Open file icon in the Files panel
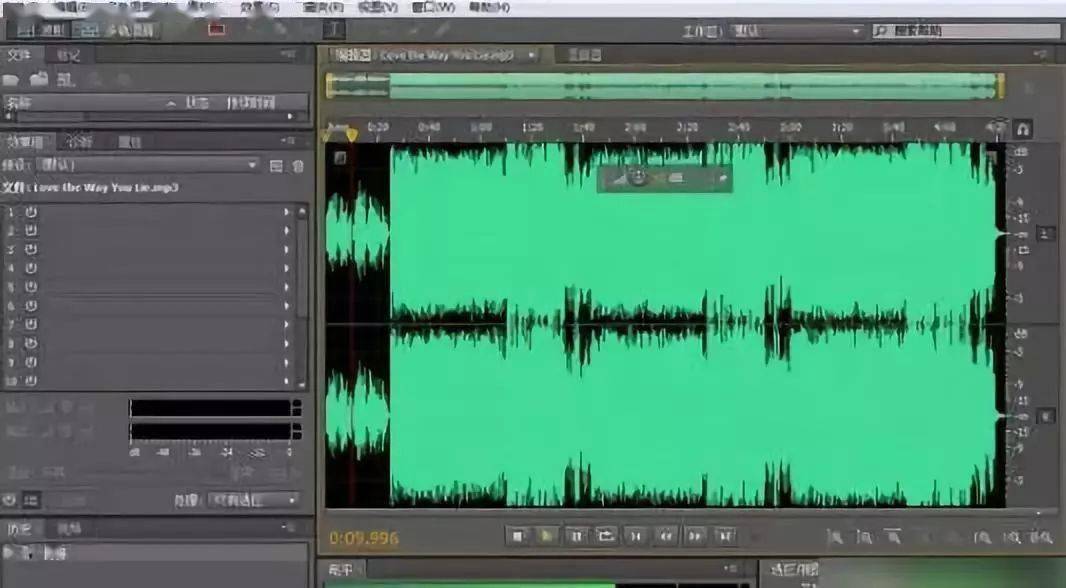This screenshot has width=1066, height=588. [12, 78]
